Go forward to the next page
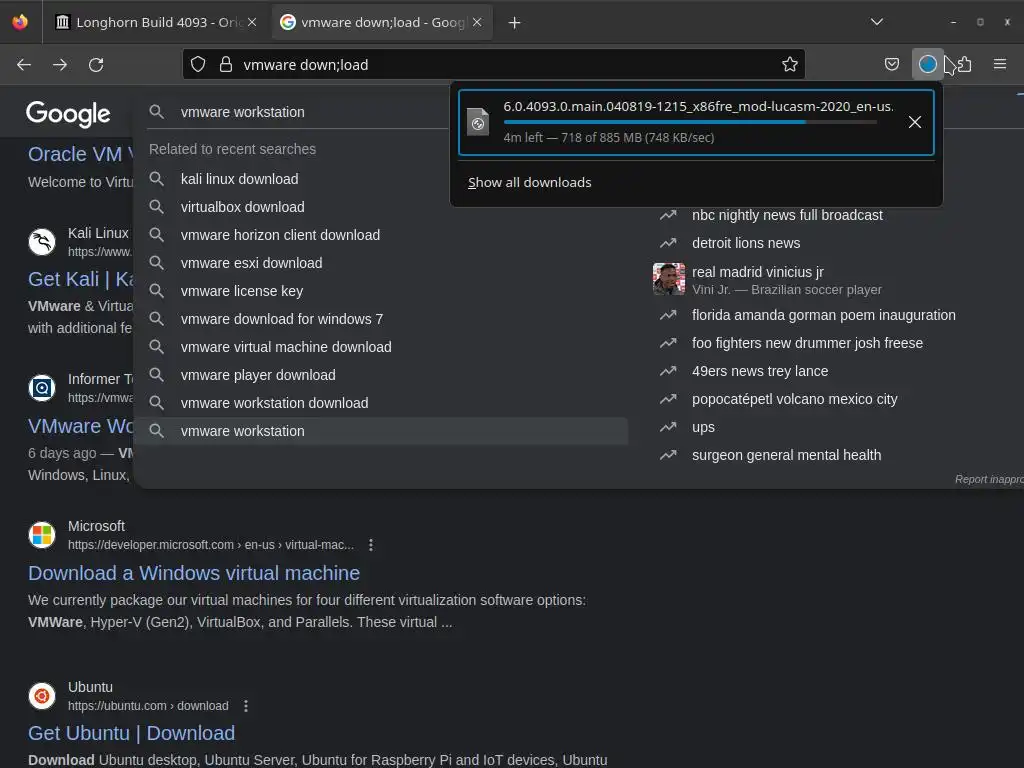This screenshot has height=768, width=1024. 60,65
